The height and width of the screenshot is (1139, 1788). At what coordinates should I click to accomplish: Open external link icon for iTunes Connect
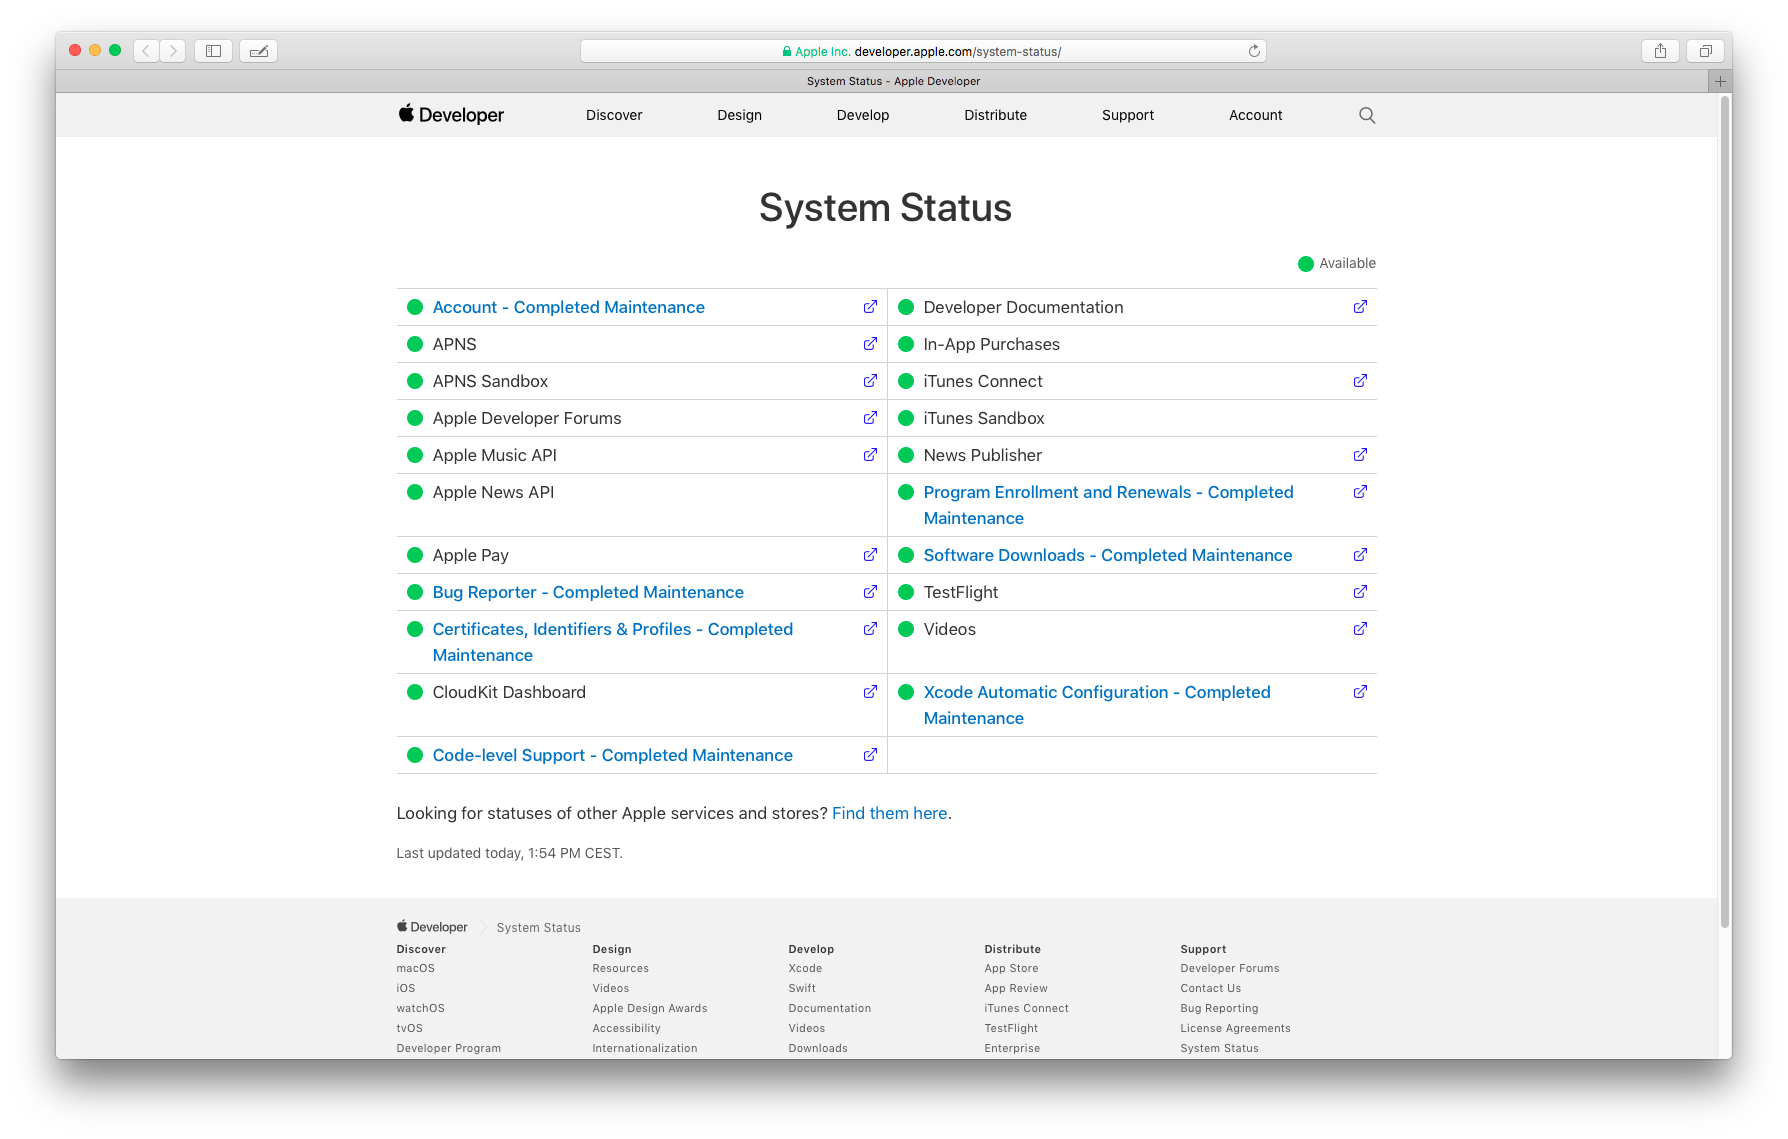point(1360,381)
